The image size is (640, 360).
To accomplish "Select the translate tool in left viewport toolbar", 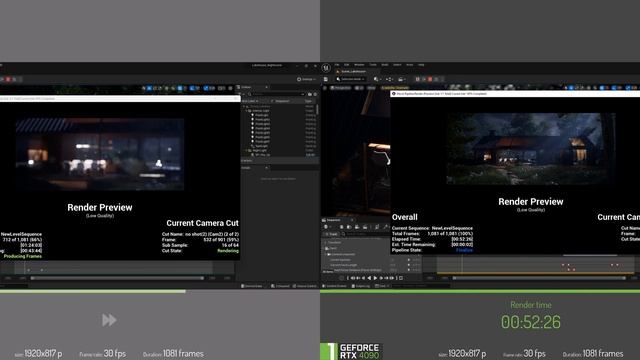I will [149, 88].
